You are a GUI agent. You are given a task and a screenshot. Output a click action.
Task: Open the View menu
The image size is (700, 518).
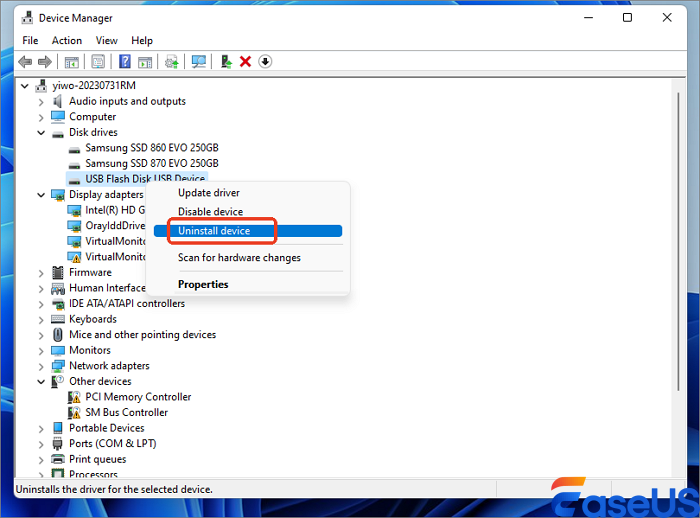pos(107,41)
